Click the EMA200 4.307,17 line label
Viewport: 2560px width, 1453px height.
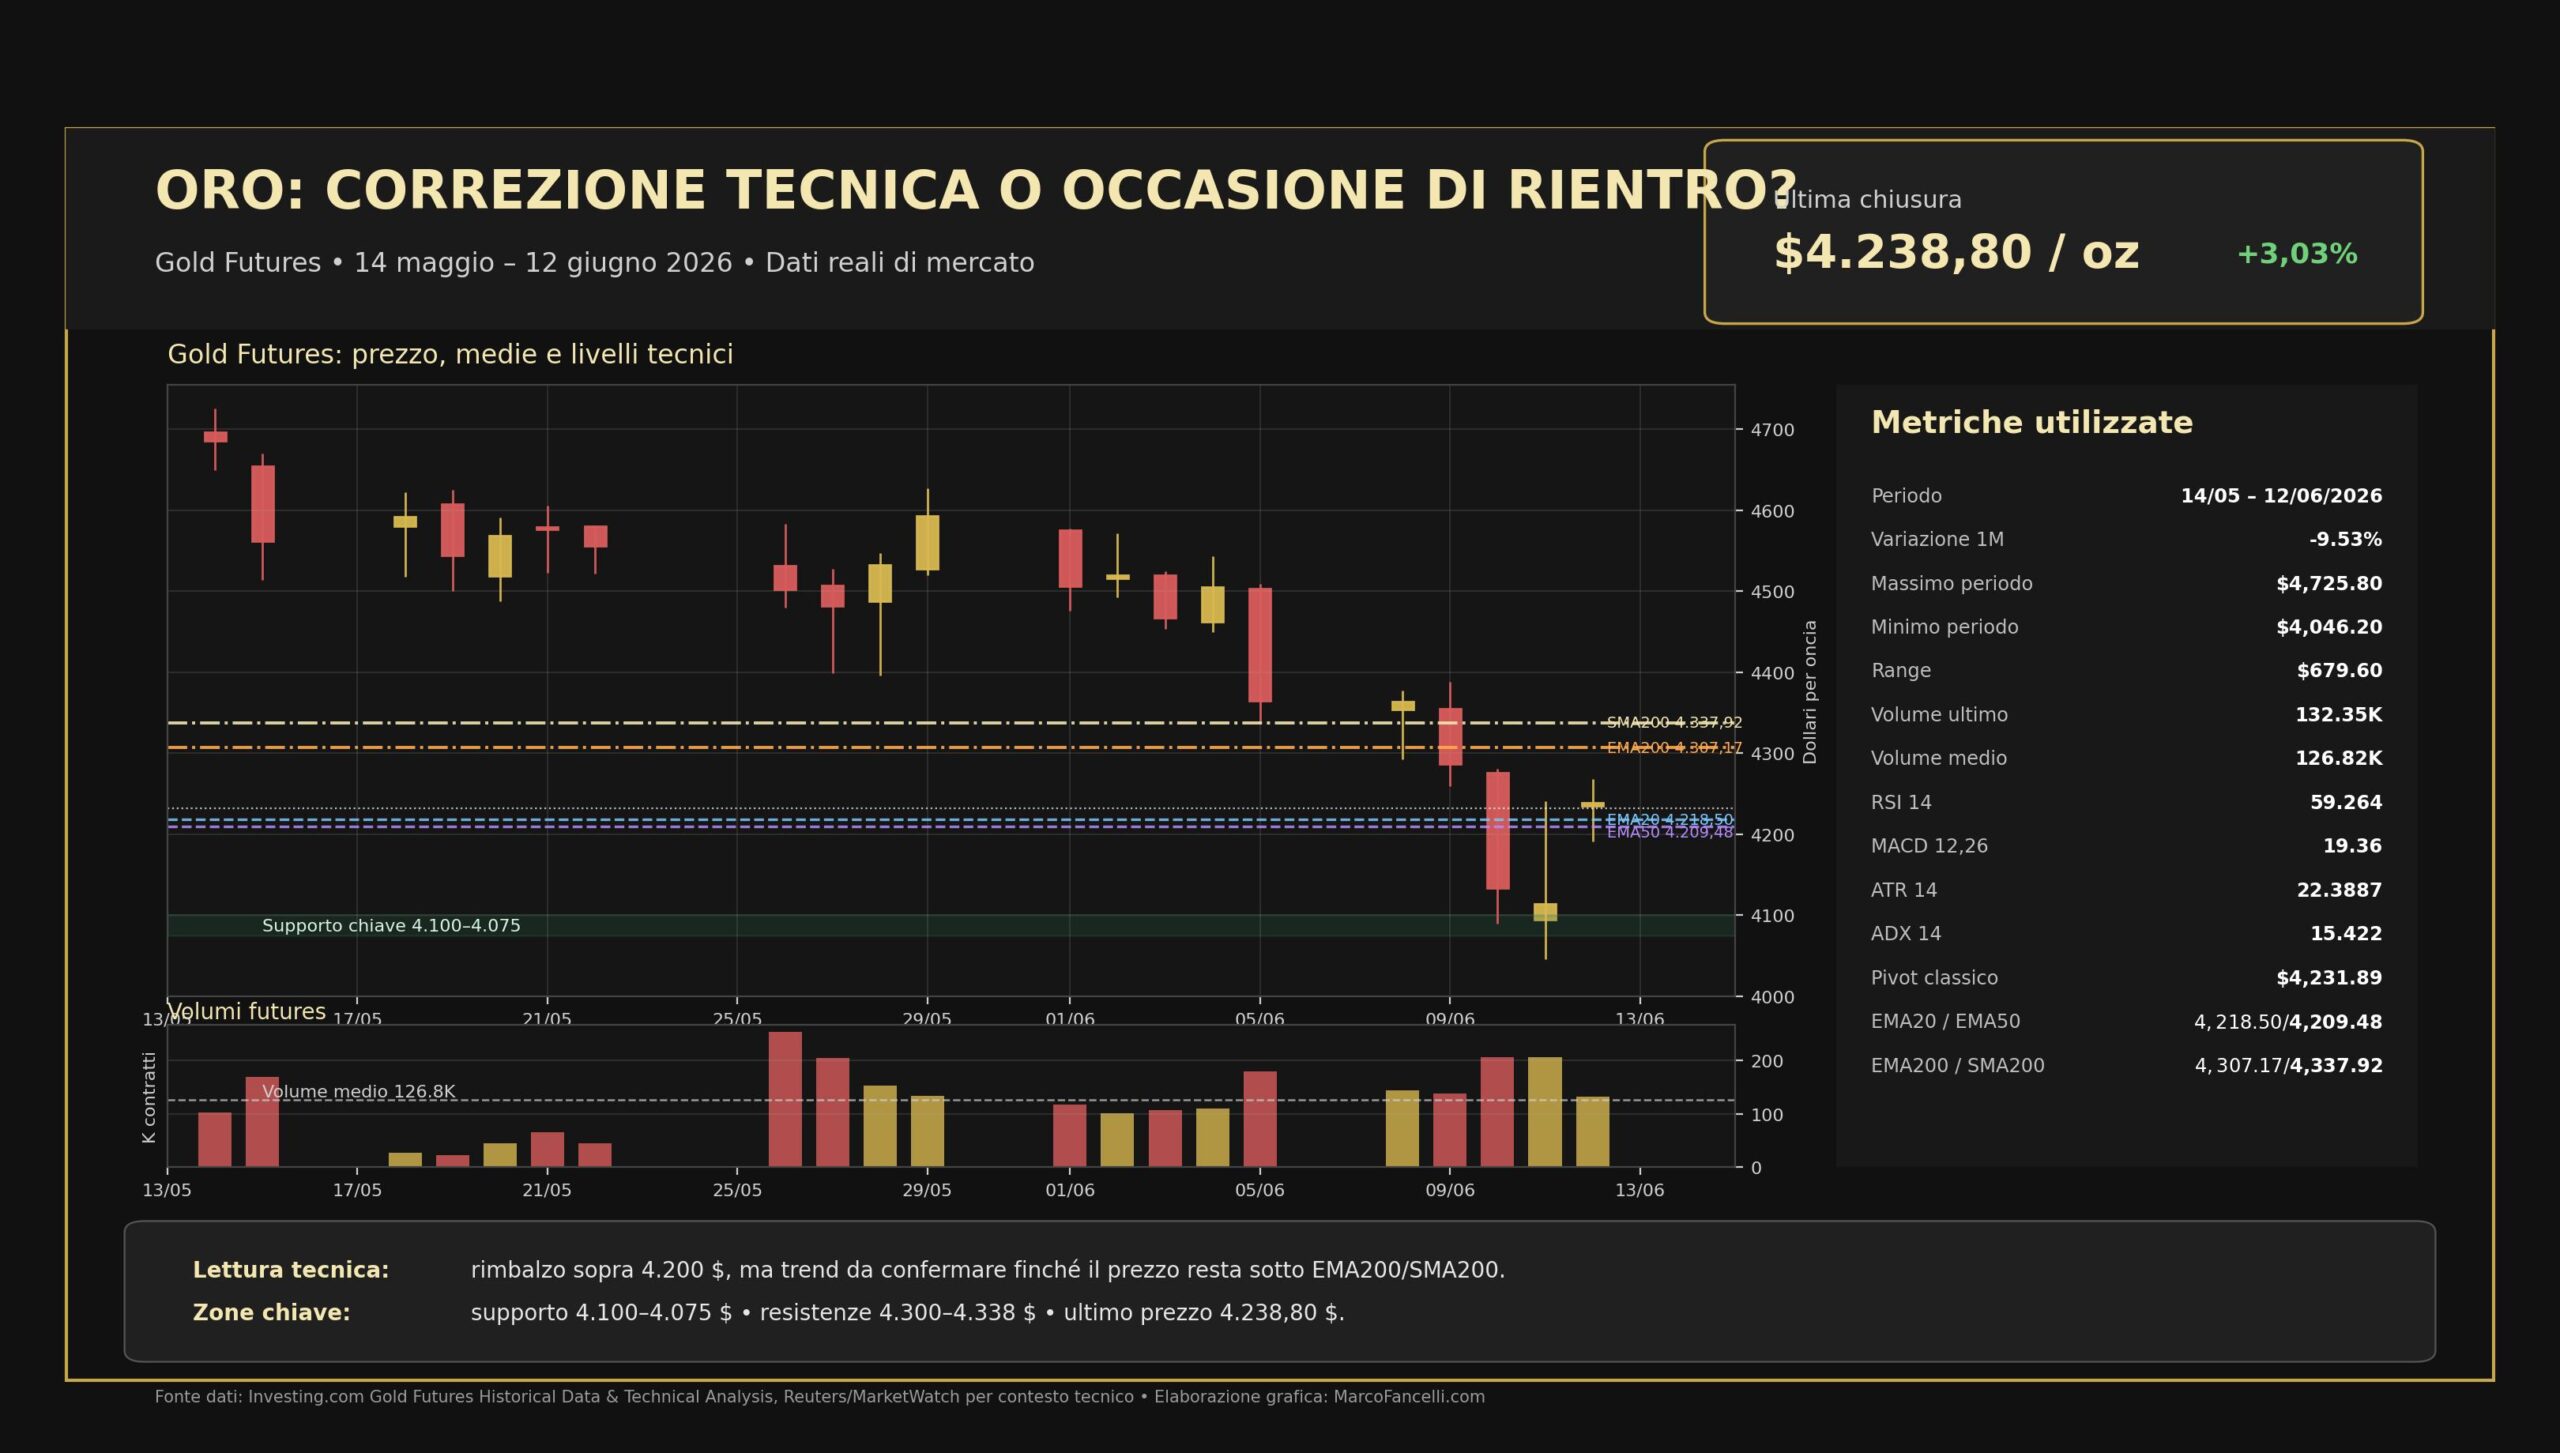pos(1674,747)
